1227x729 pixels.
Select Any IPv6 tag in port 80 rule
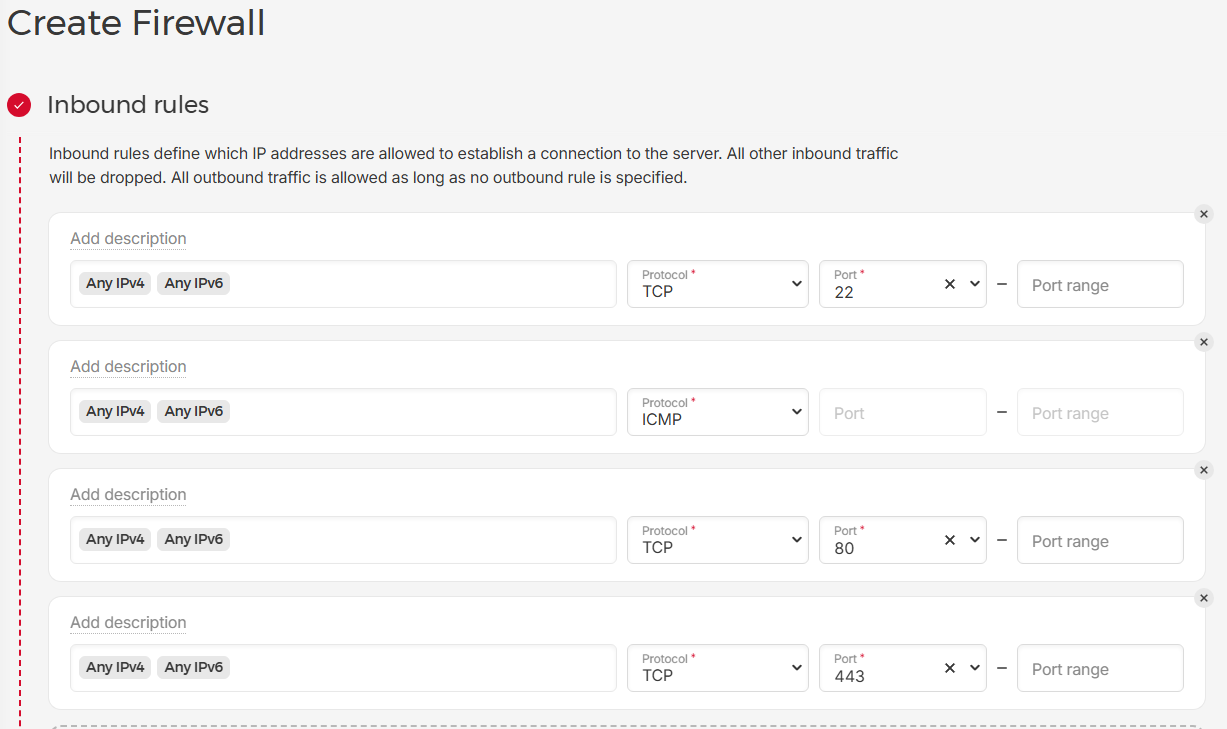click(x=193, y=540)
